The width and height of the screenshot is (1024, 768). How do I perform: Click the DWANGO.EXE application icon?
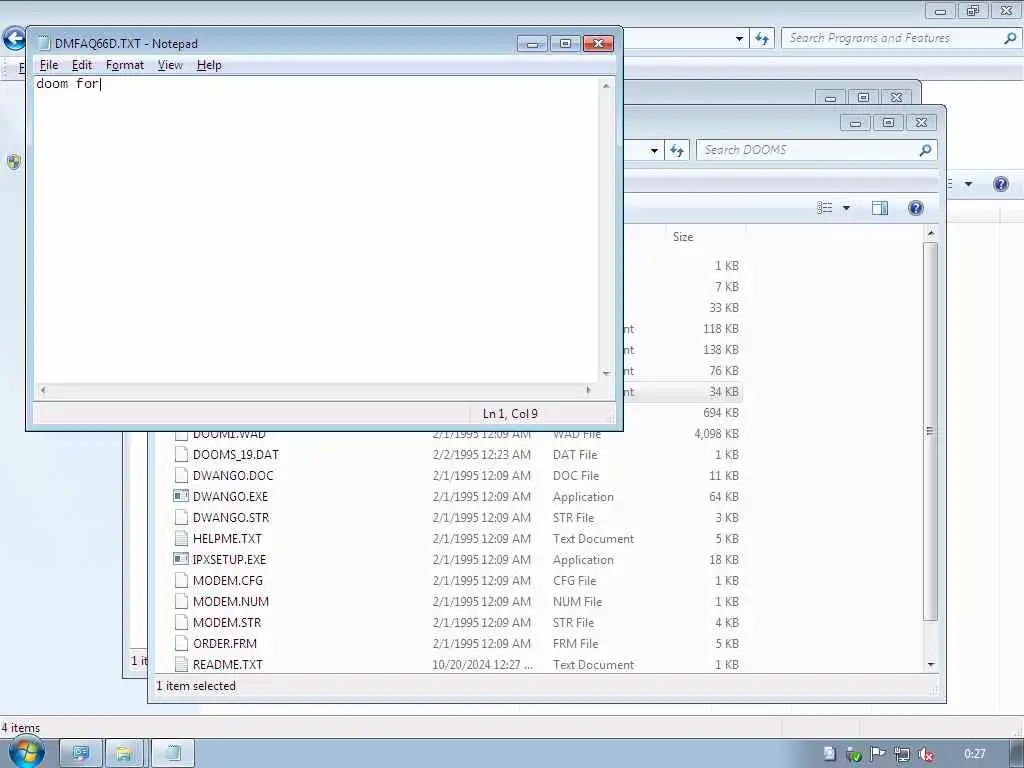click(x=181, y=496)
